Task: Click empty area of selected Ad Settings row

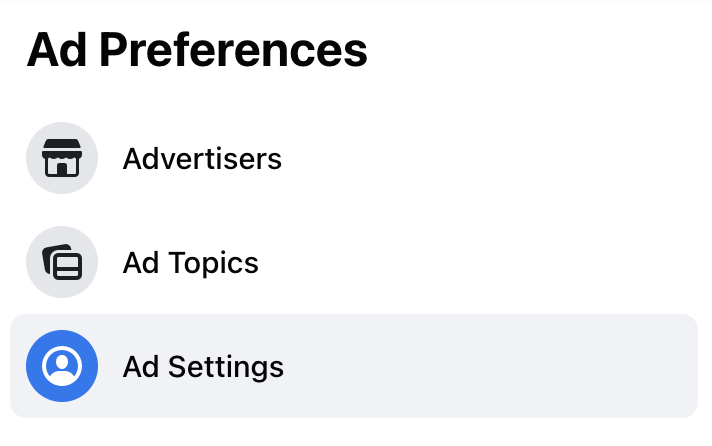Action: click(x=490, y=366)
